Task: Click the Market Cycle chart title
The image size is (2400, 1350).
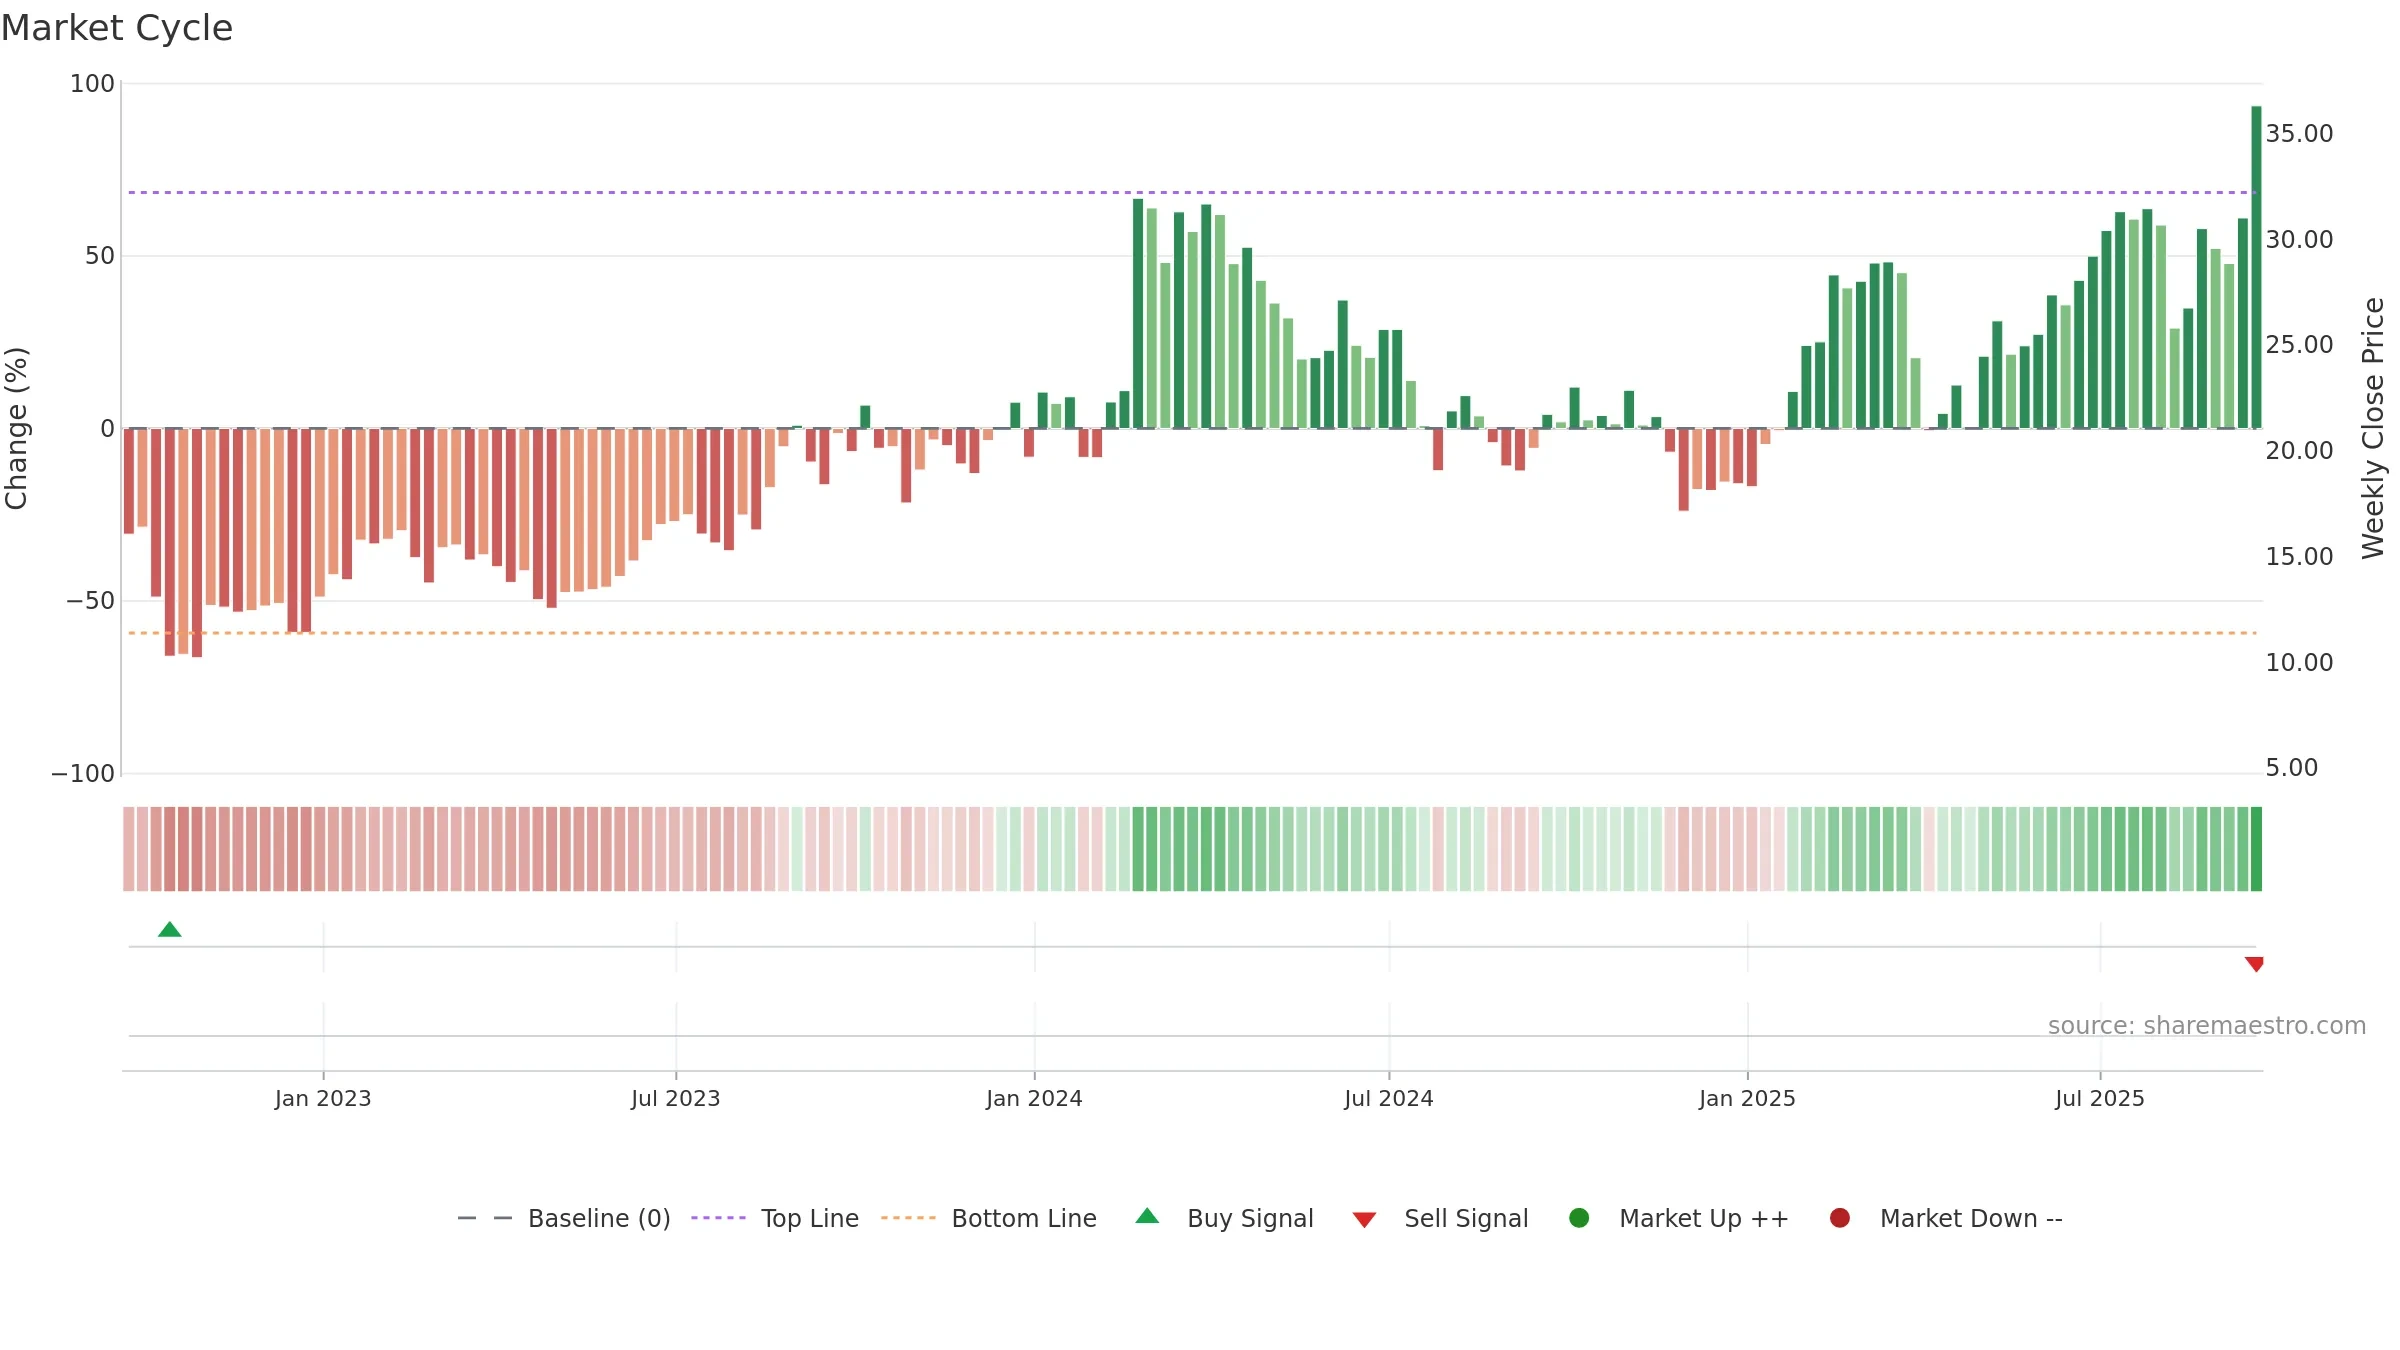Action: tap(117, 28)
